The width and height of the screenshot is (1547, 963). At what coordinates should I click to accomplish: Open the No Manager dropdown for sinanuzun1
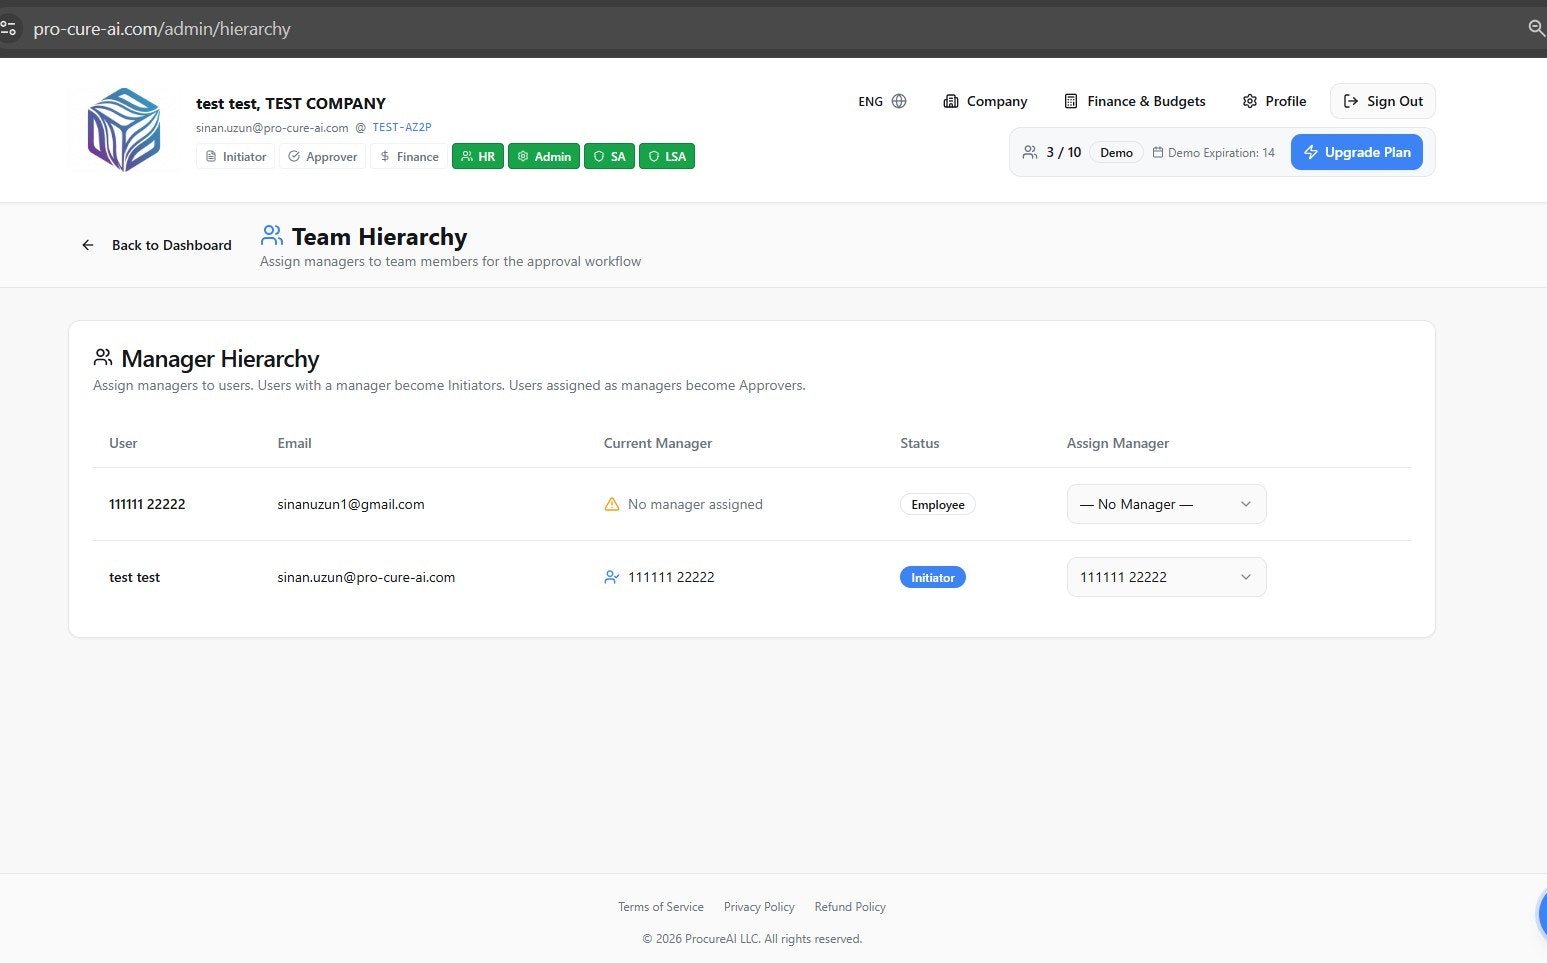[1166, 504]
